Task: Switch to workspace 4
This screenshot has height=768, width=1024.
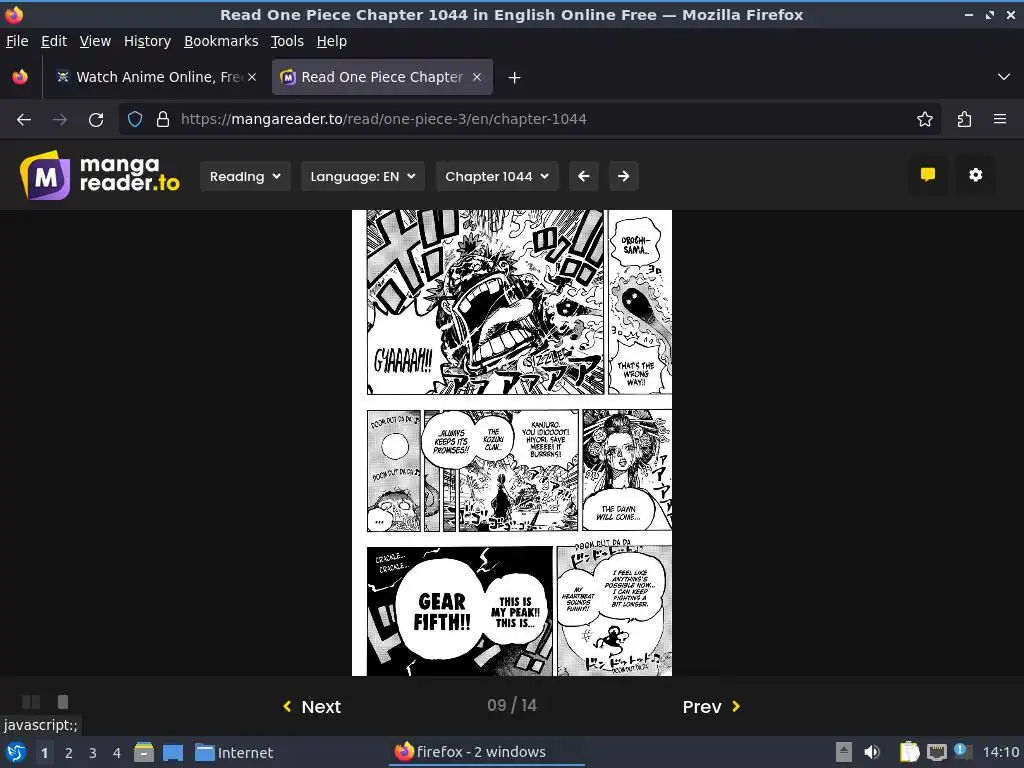Action: point(117,753)
